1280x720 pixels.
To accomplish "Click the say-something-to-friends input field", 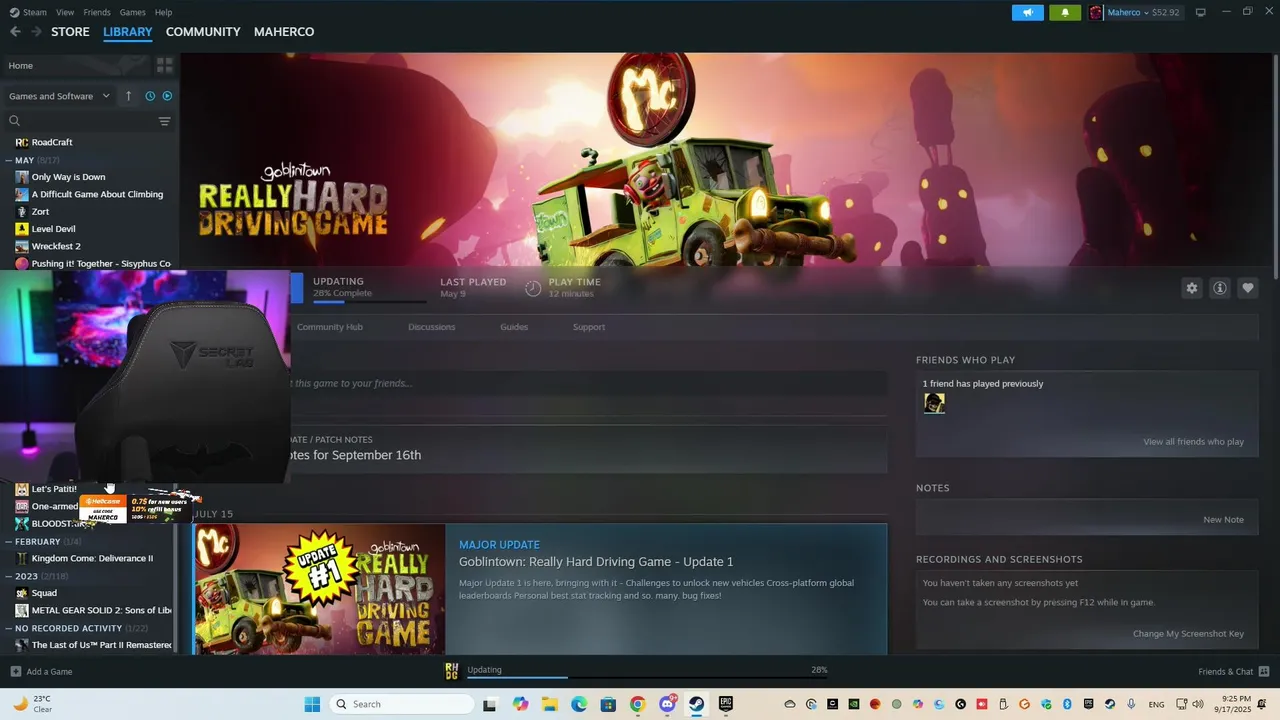I will 588,383.
